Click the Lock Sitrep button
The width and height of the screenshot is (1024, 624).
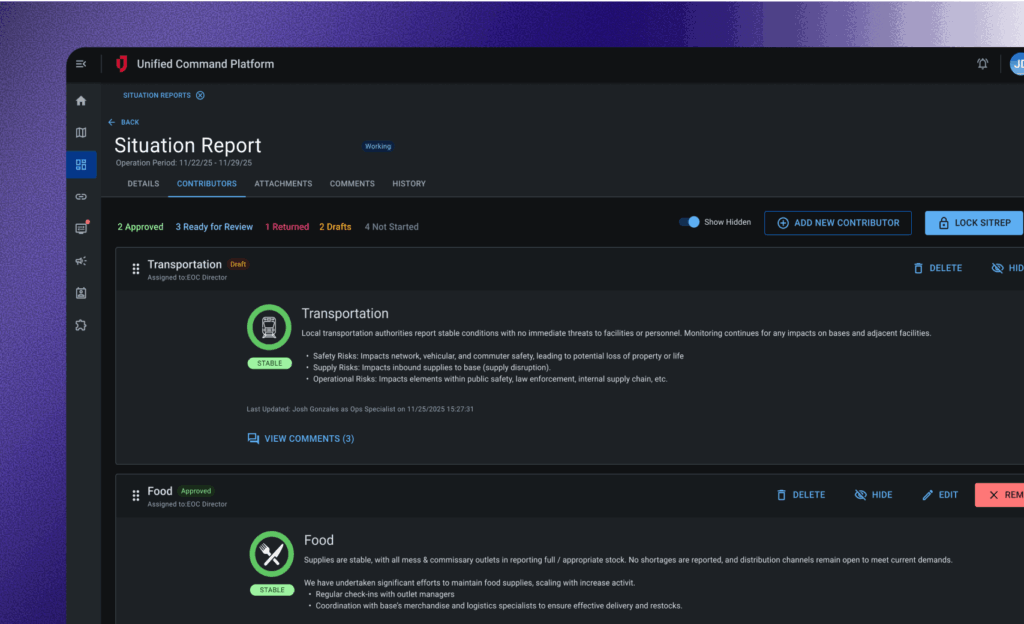(x=973, y=223)
